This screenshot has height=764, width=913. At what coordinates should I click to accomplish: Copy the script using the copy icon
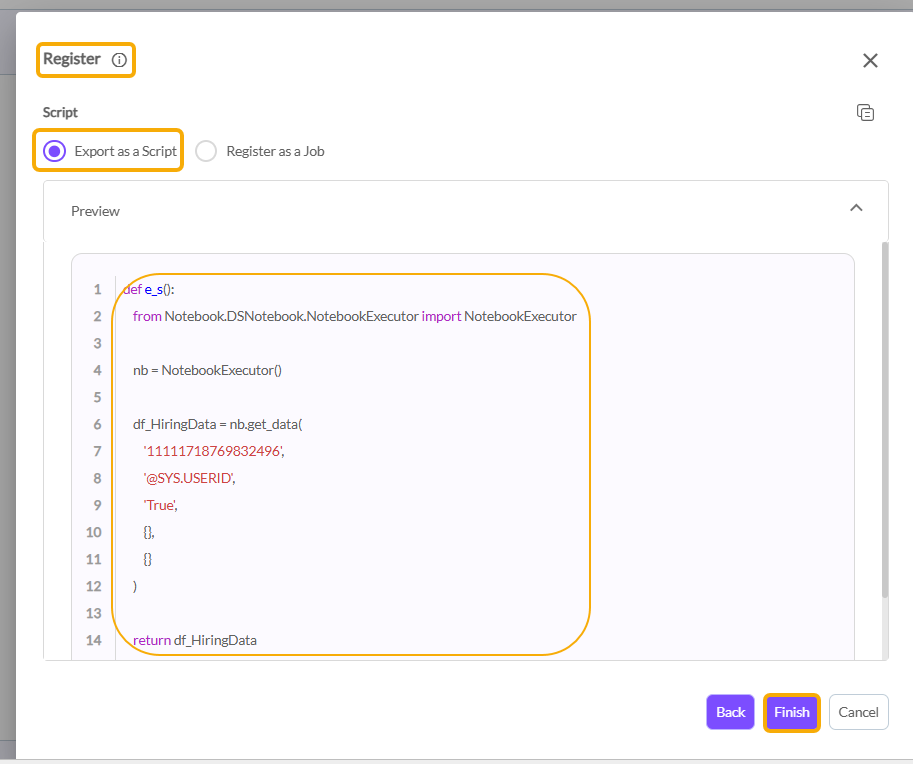(x=865, y=113)
